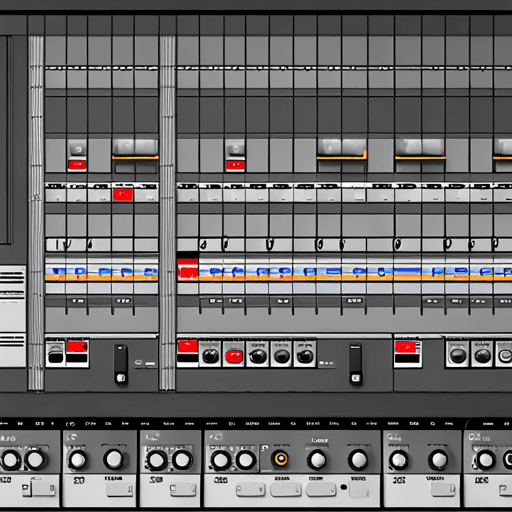The height and width of the screenshot is (512, 512).
Task: Click the black vertical slider in the left section
Action: (x=121, y=365)
